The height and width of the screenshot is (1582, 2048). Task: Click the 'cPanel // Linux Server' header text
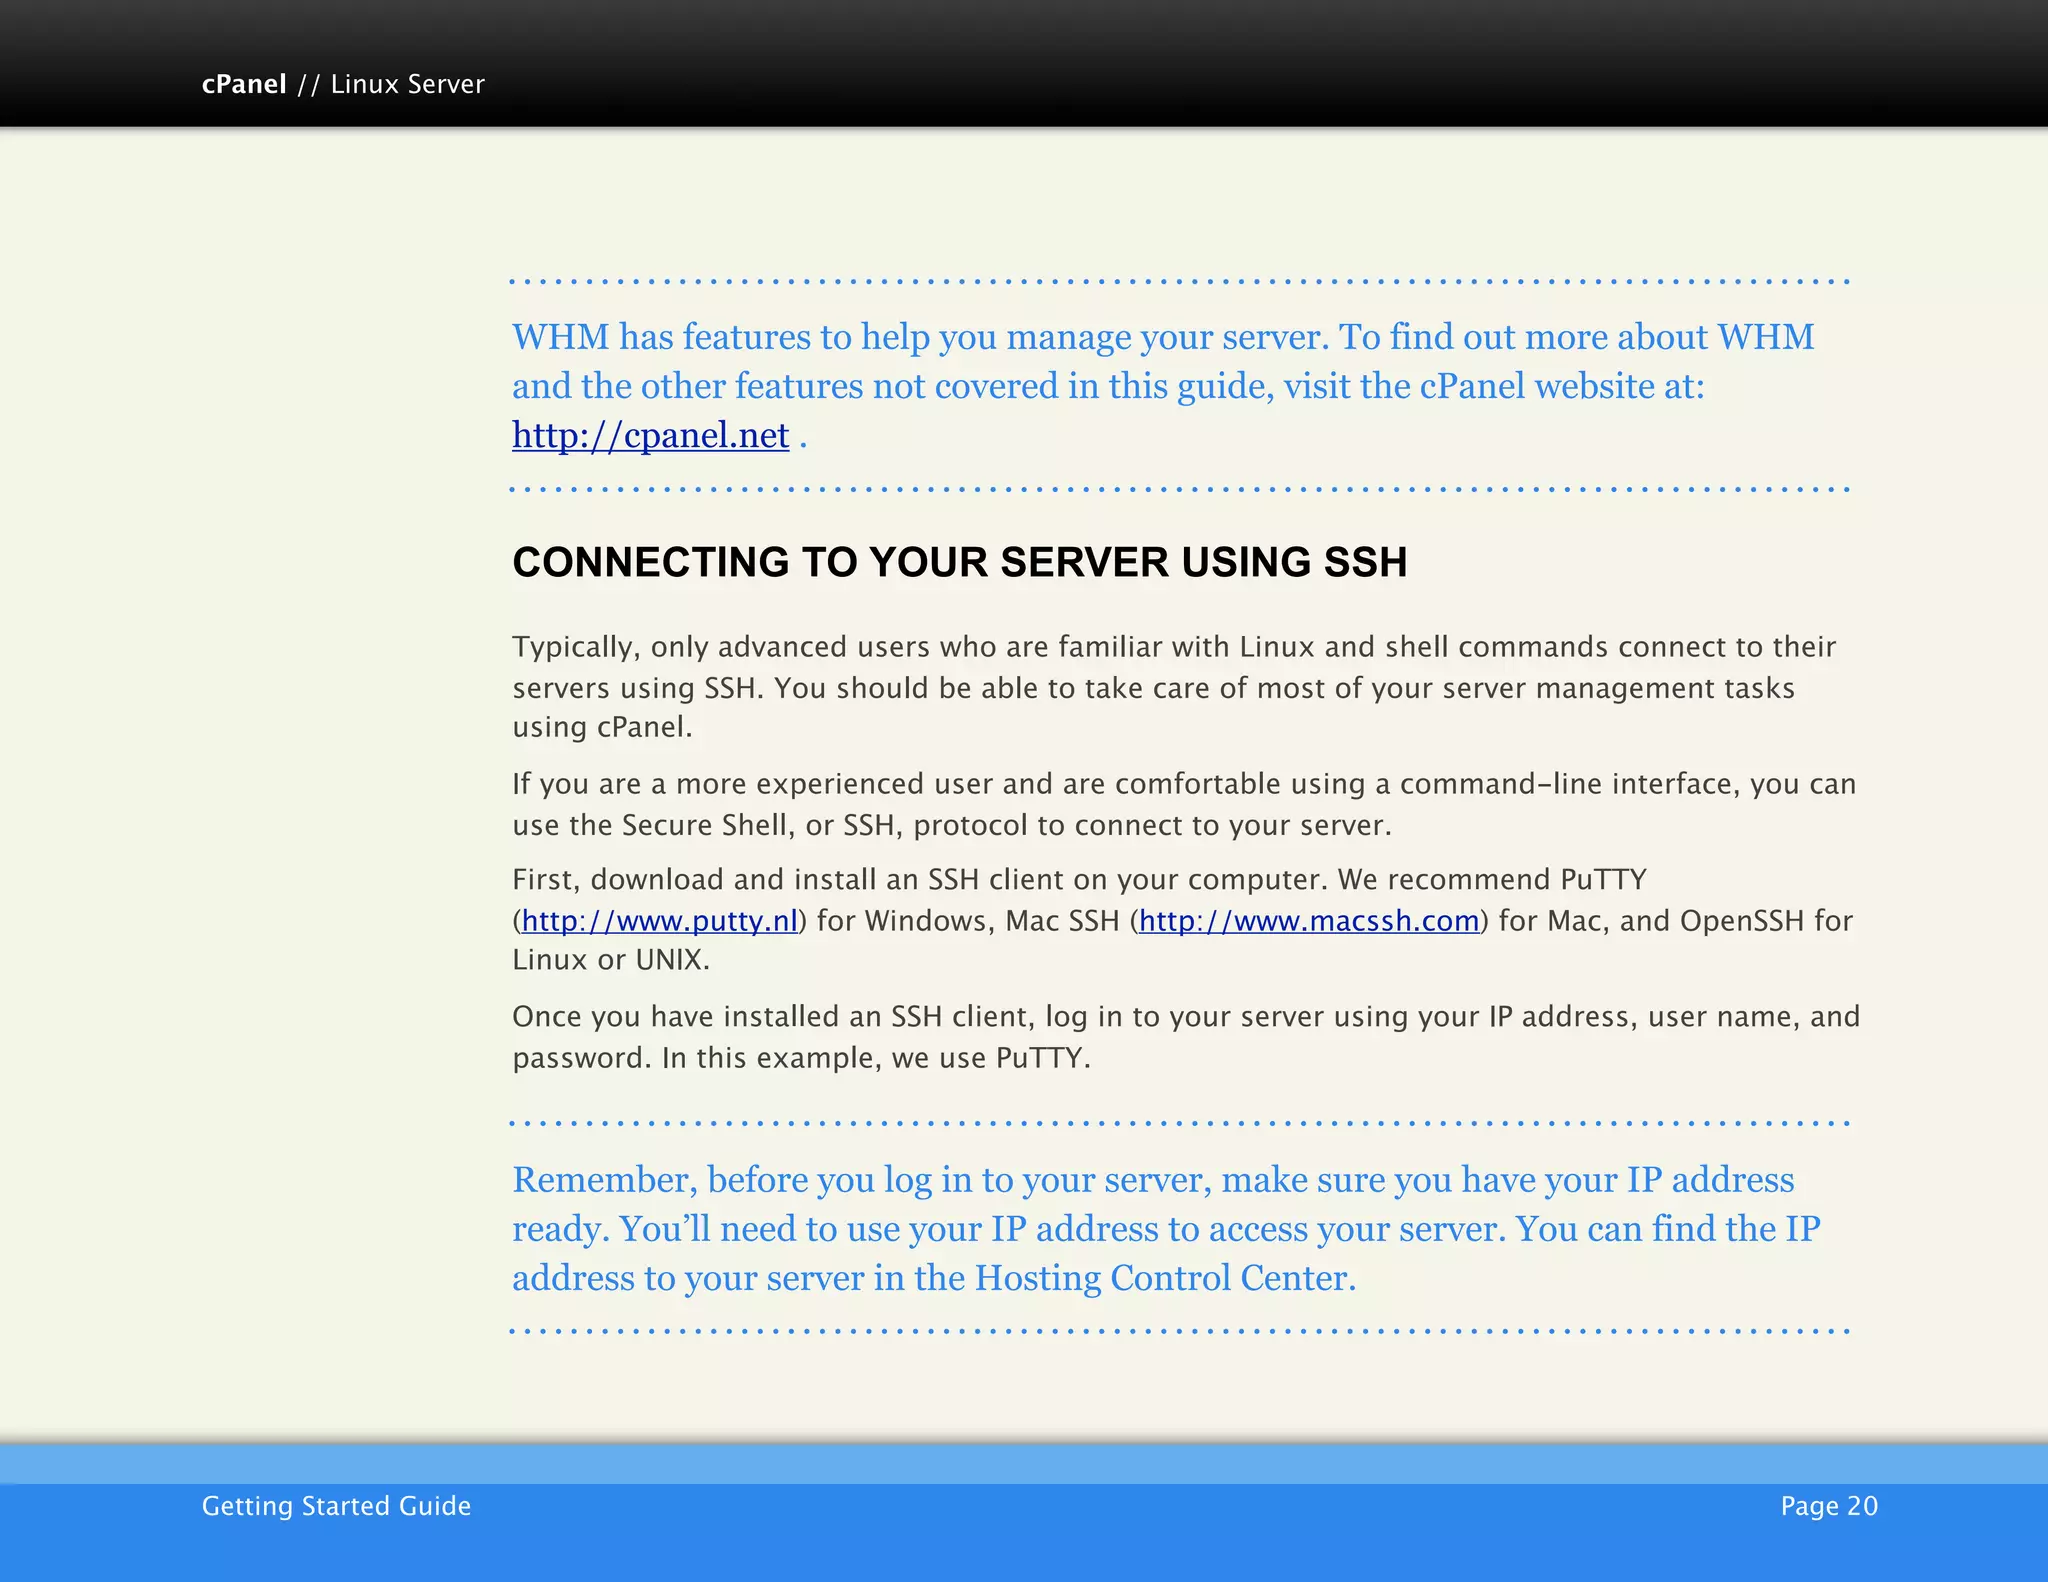click(343, 84)
